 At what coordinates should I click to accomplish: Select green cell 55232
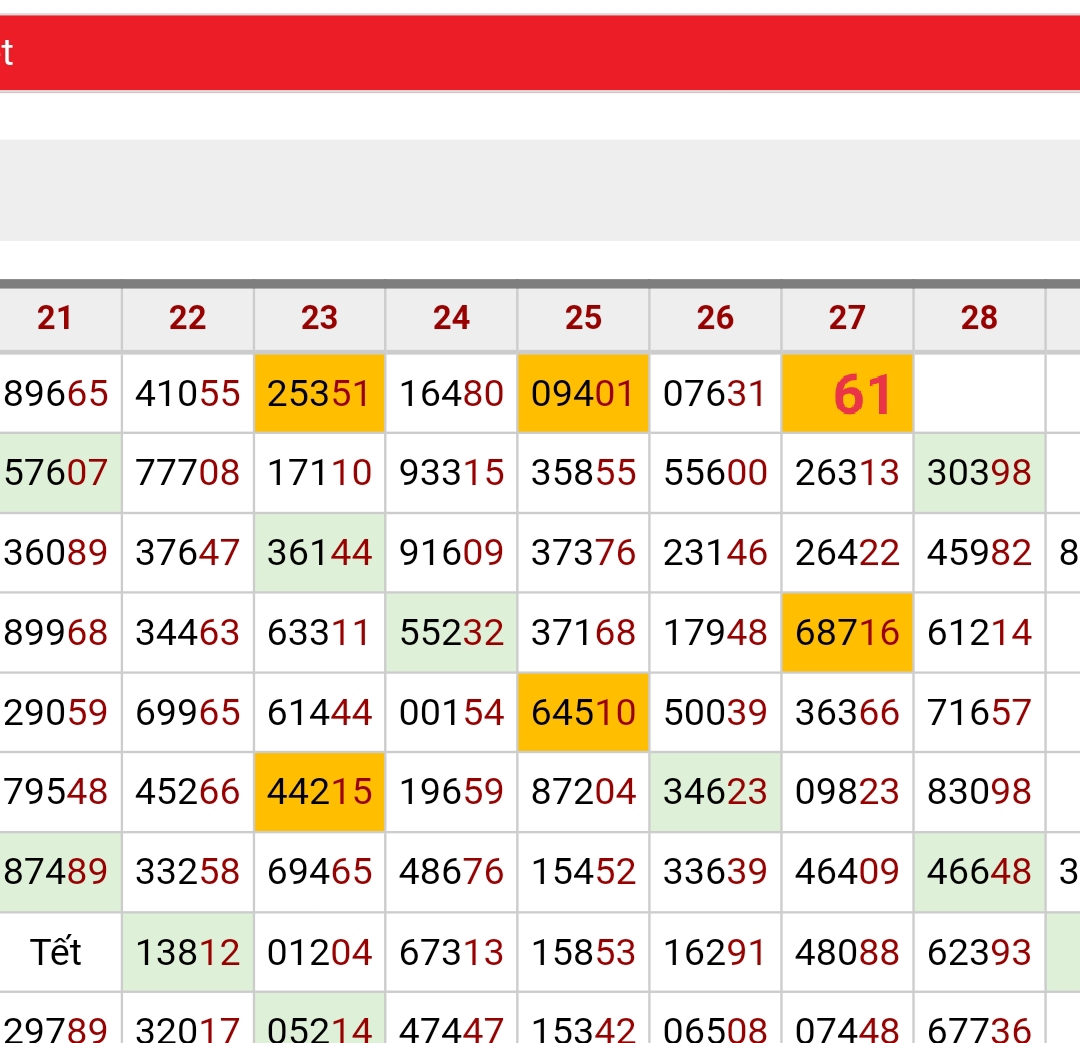point(451,632)
